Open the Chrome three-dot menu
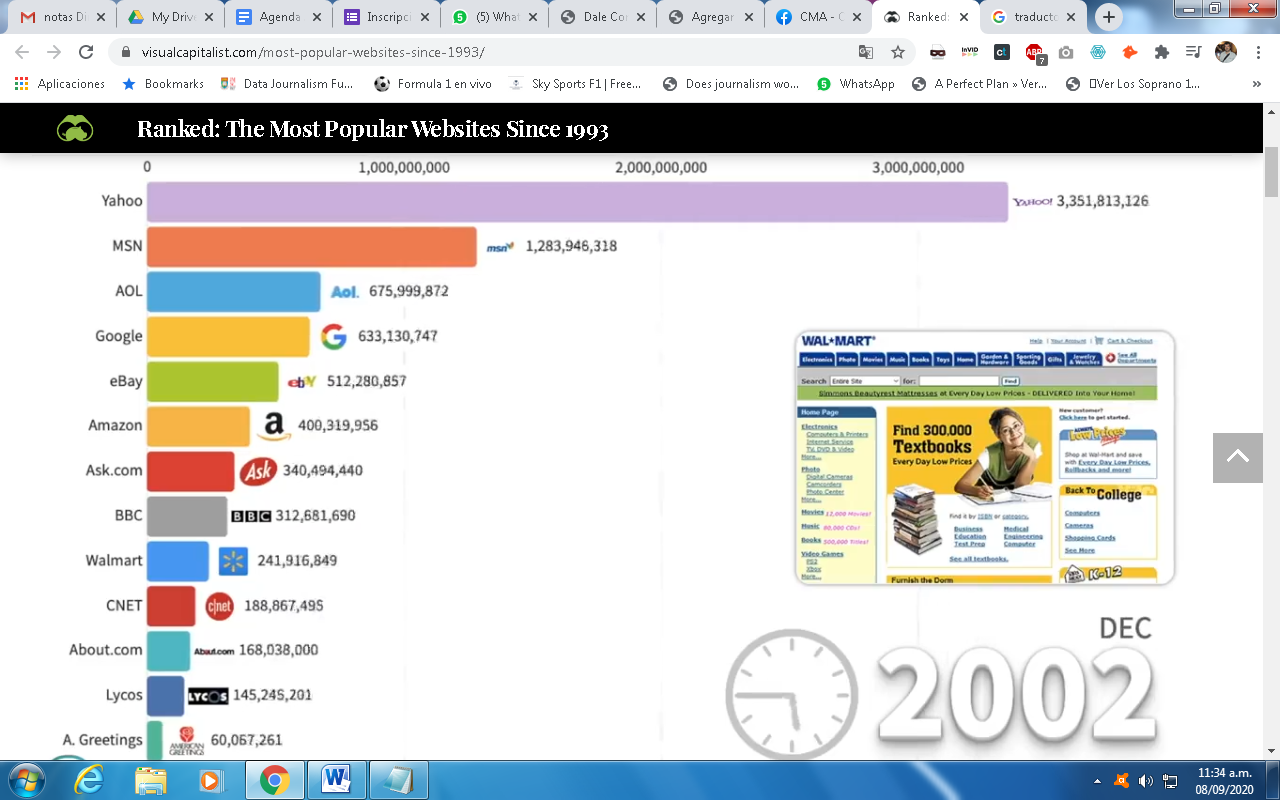Image resolution: width=1280 pixels, height=800 pixels. tap(1258, 52)
